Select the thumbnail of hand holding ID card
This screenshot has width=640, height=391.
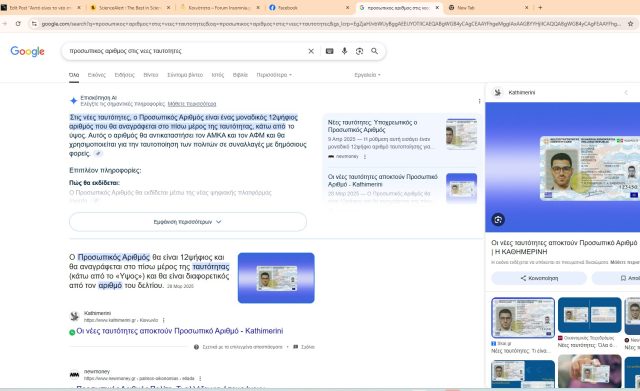coord(589,371)
